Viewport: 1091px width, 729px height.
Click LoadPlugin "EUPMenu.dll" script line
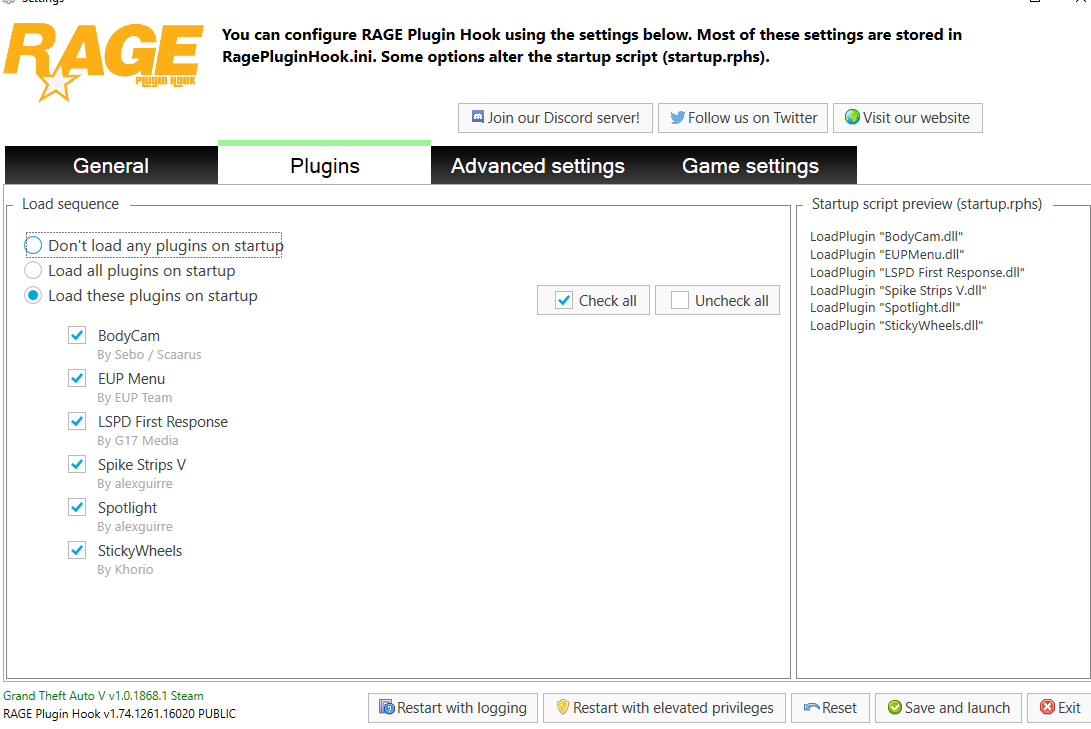coord(887,255)
